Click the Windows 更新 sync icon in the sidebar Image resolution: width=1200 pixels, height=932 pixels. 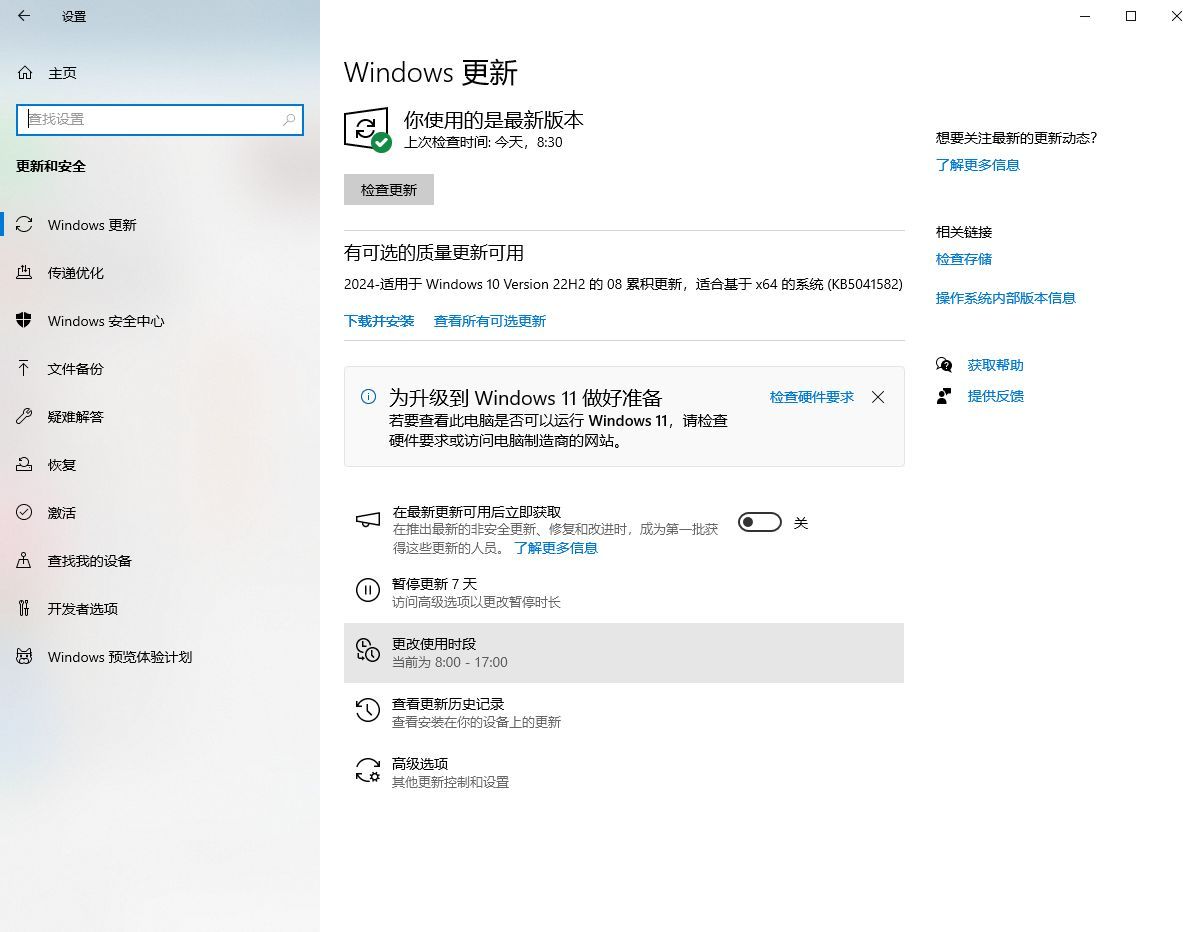click(25, 225)
